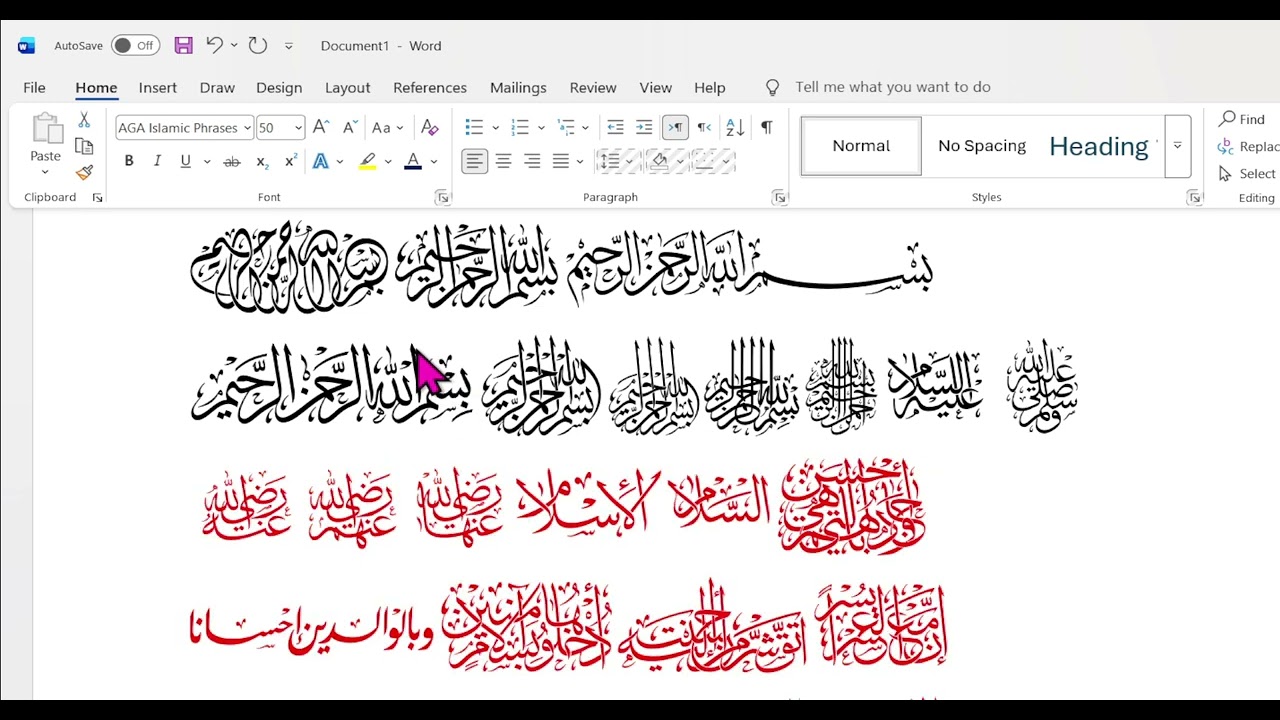Image resolution: width=1280 pixels, height=720 pixels.
Task: Switch to the Layout tab
Action: (348, 87)
